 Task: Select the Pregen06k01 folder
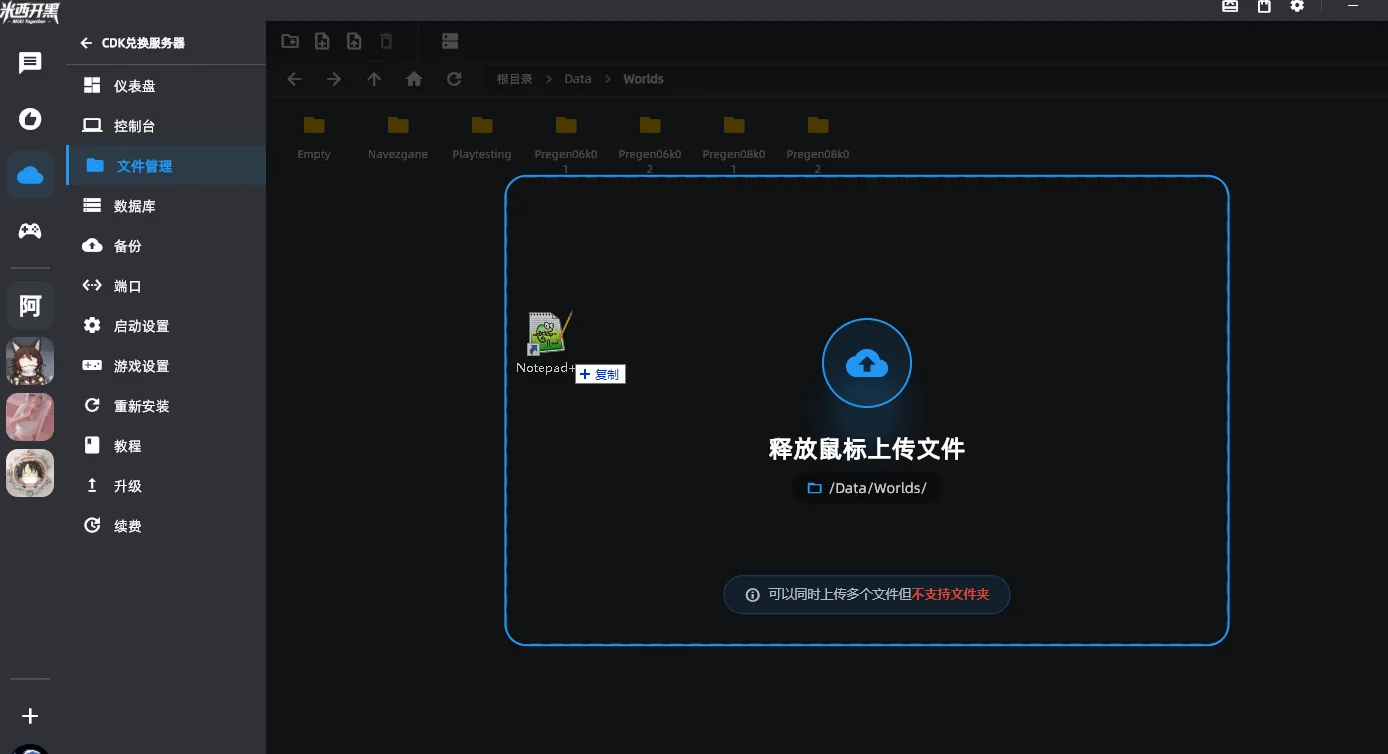click(x=566, y=143)
